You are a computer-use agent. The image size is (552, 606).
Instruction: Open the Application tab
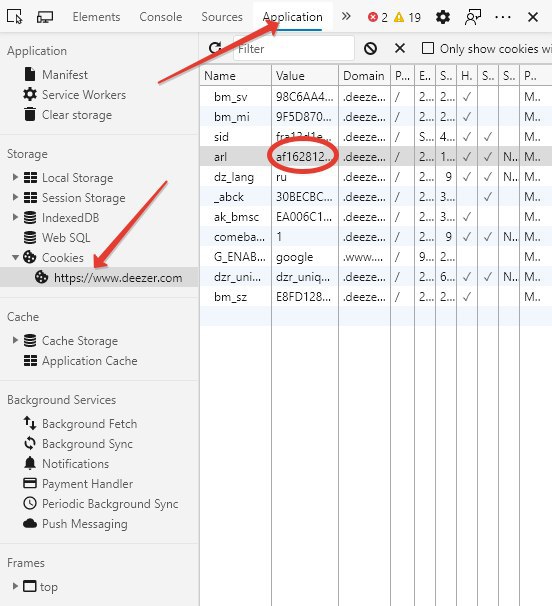292,17
